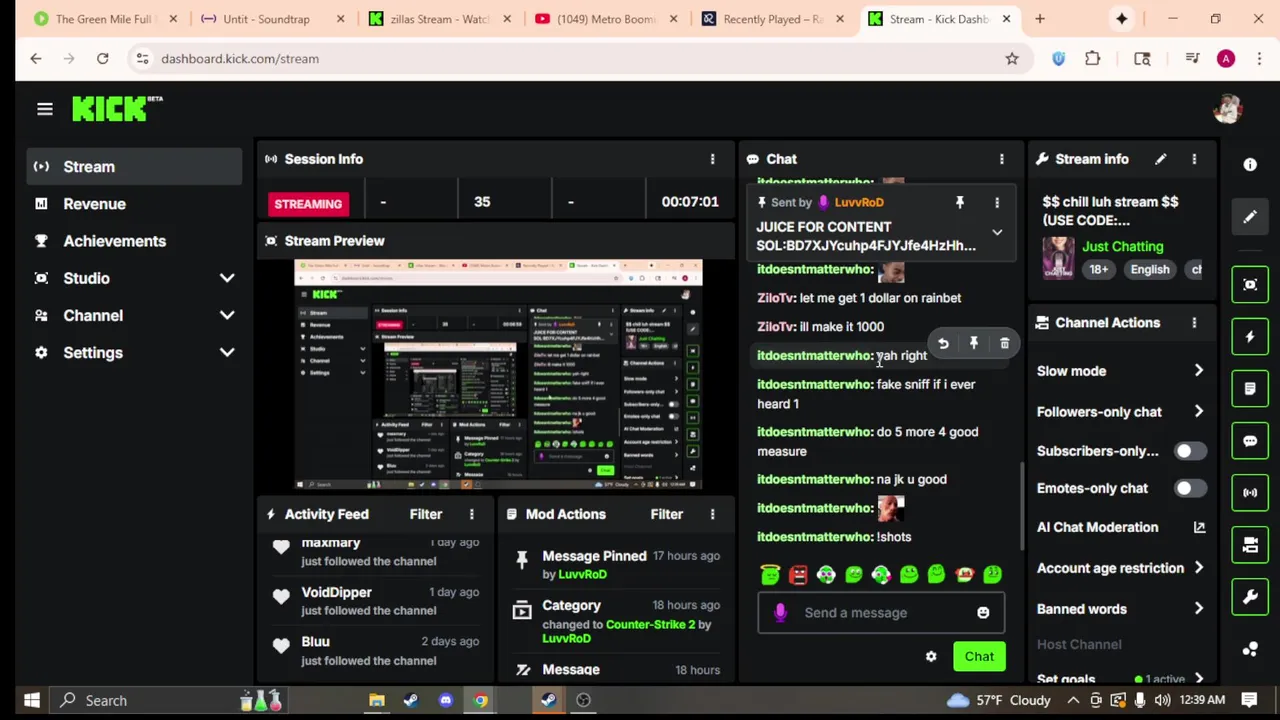This screenshot has height=720, width=1280.
Task: Open Activity Feed three-dot menu
Action: coord(471,514)
